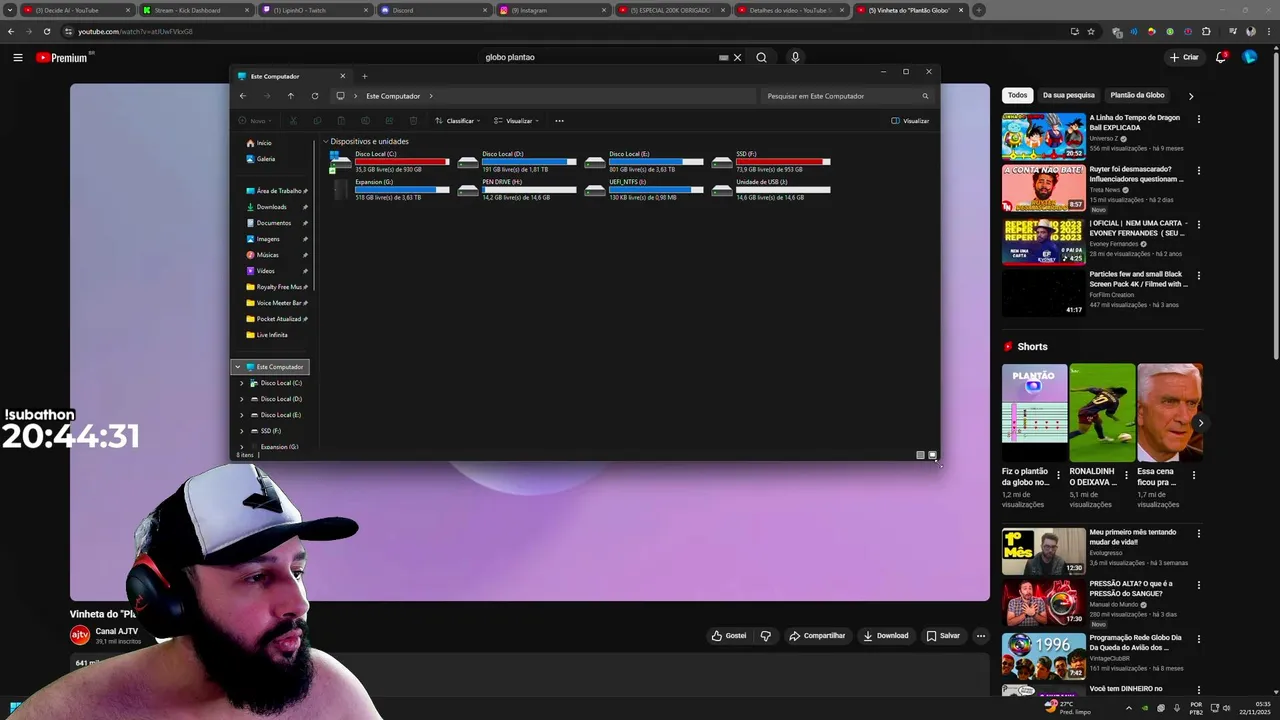This screenshot has width=1280, height=720.
Task: Click the Salvar button
Action: tap(943, 635)
